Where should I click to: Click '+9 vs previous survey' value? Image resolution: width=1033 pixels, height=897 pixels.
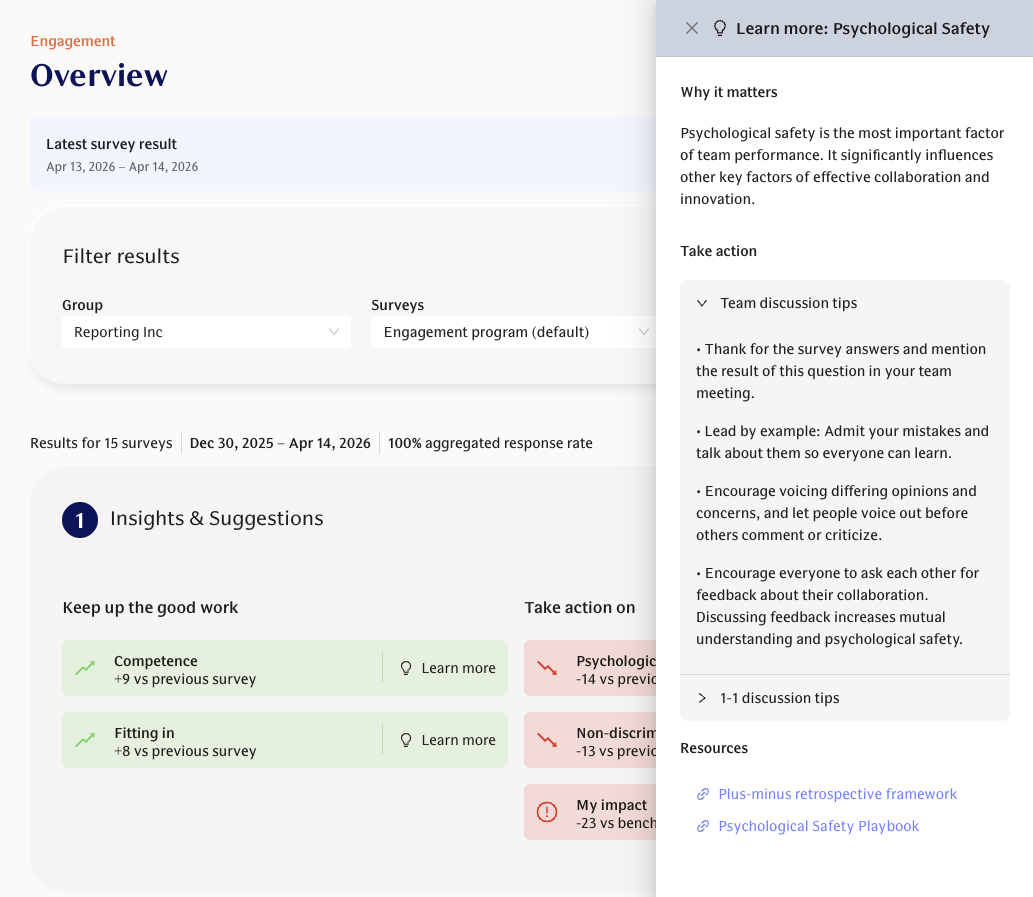click(184, 679)
